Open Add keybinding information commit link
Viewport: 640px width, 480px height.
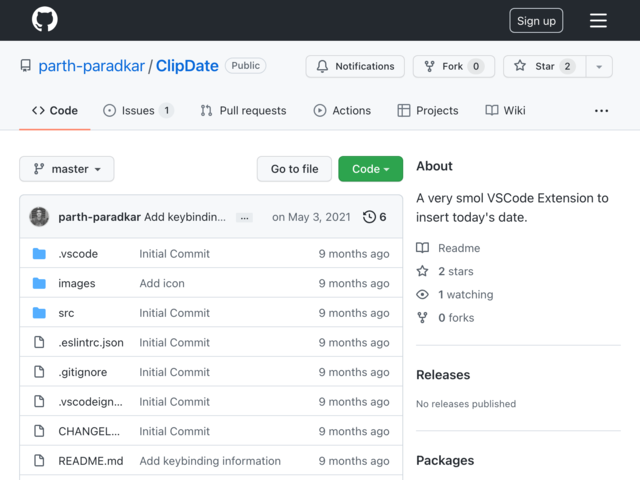click(210, 461)
